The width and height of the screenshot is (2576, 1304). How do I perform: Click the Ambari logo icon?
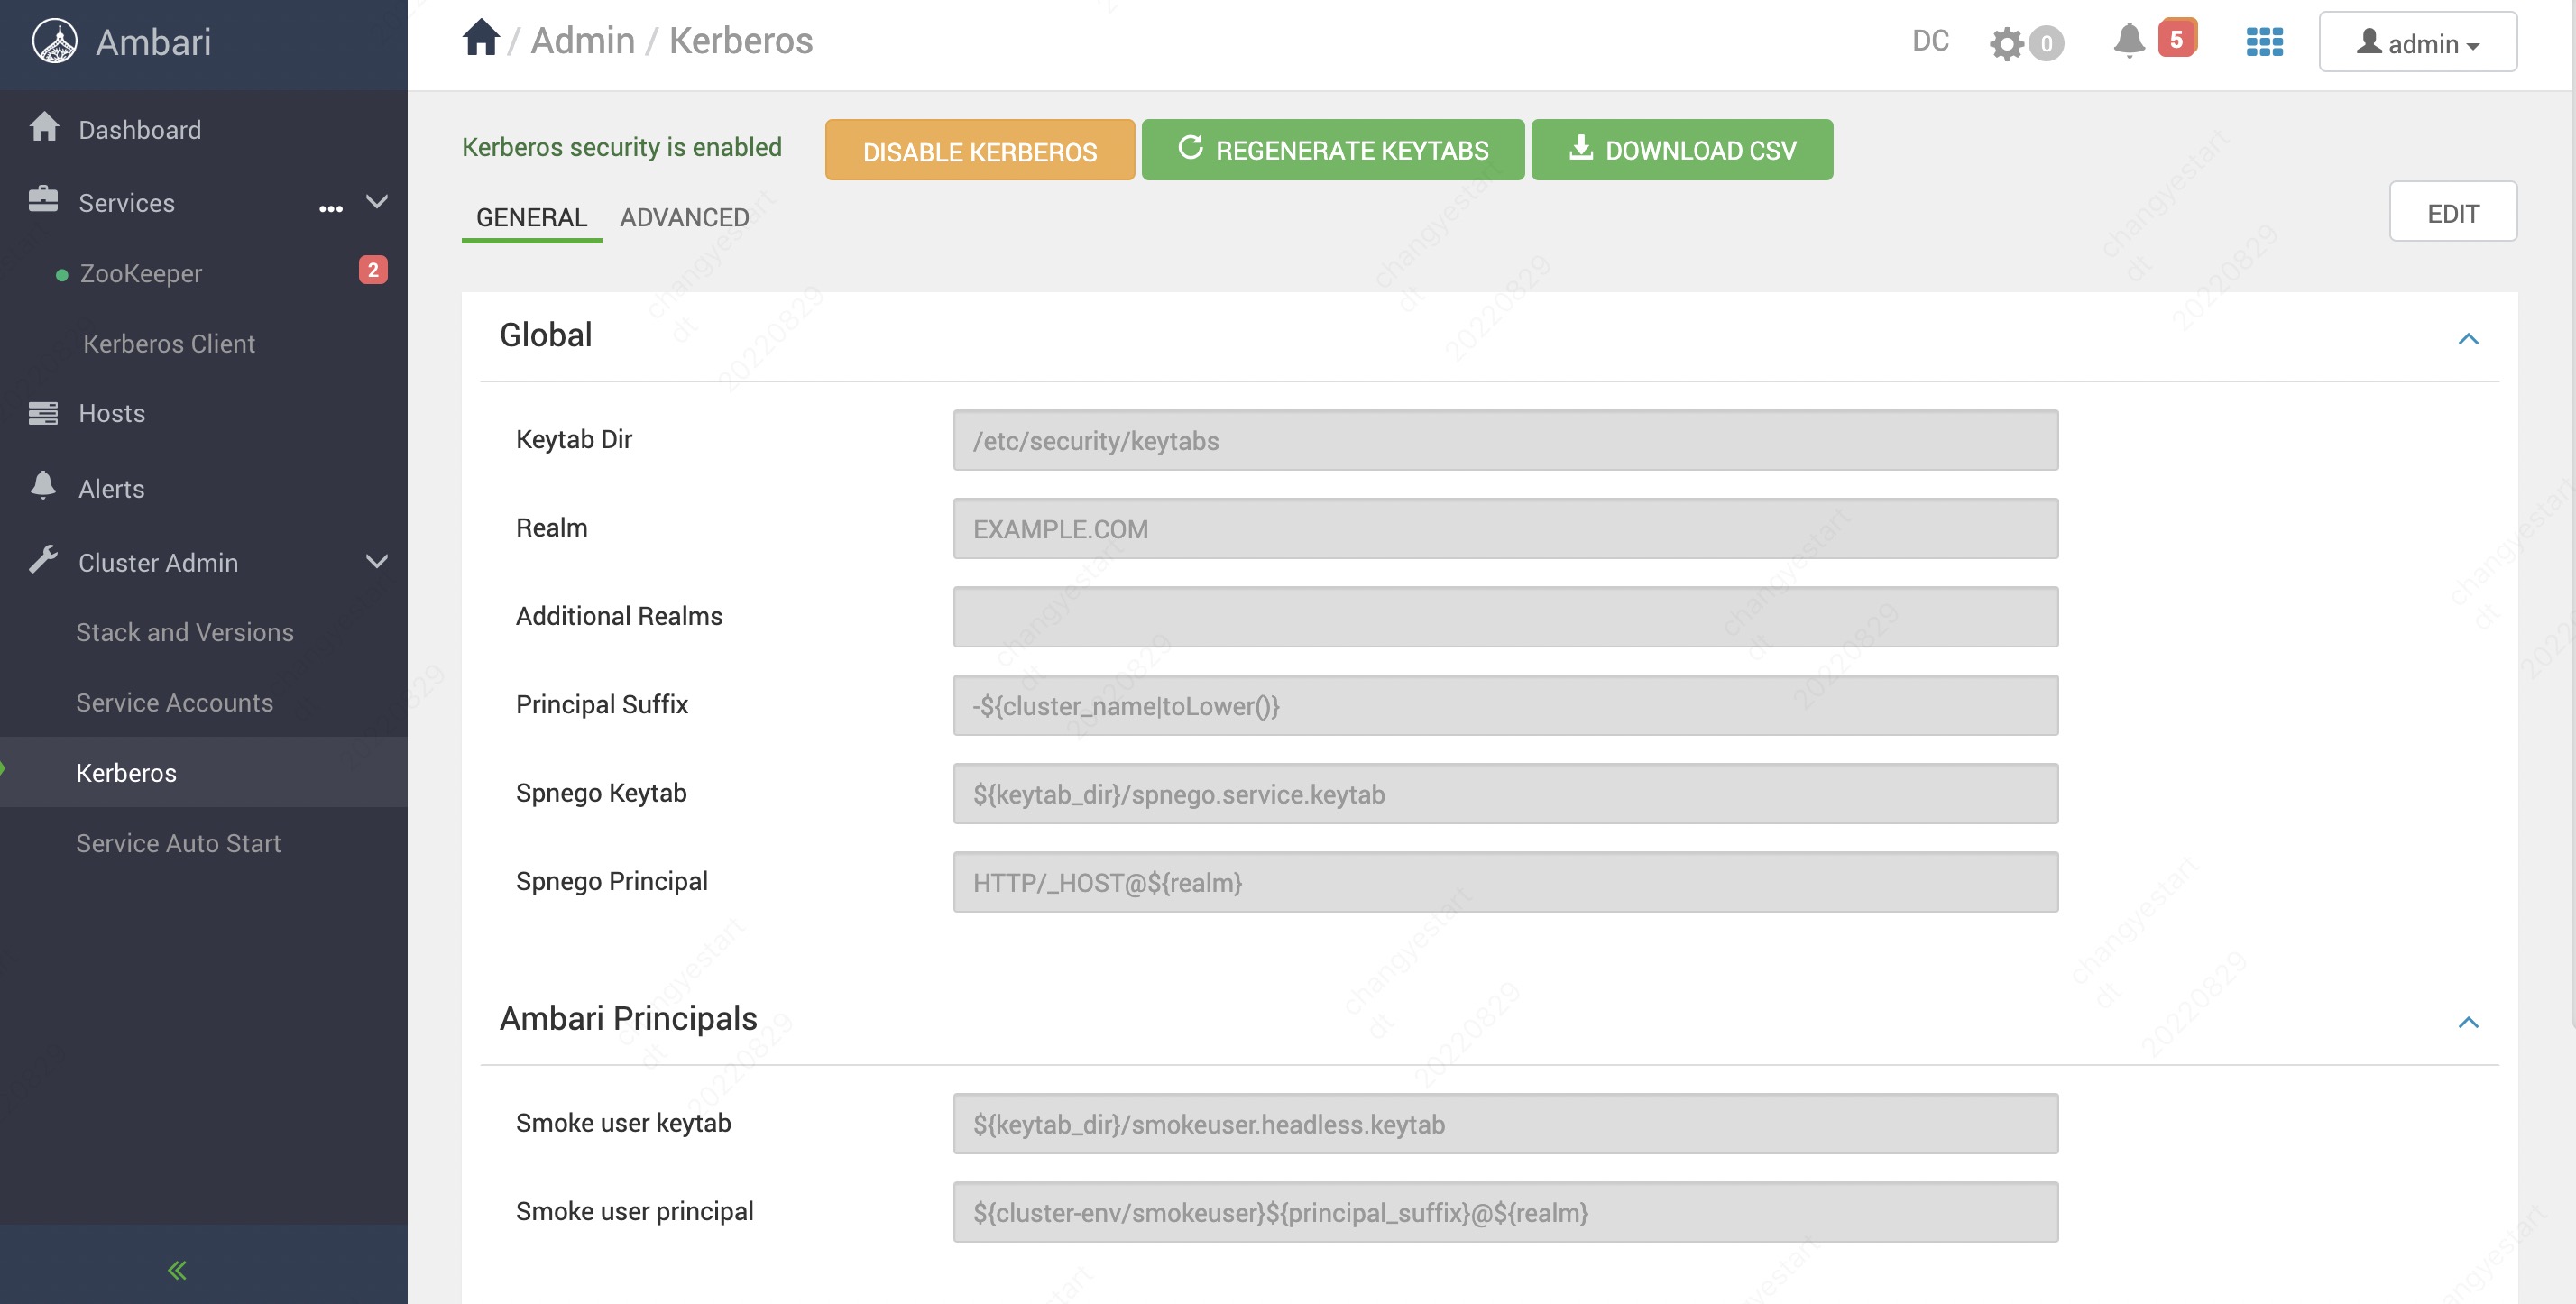(54, 42)
